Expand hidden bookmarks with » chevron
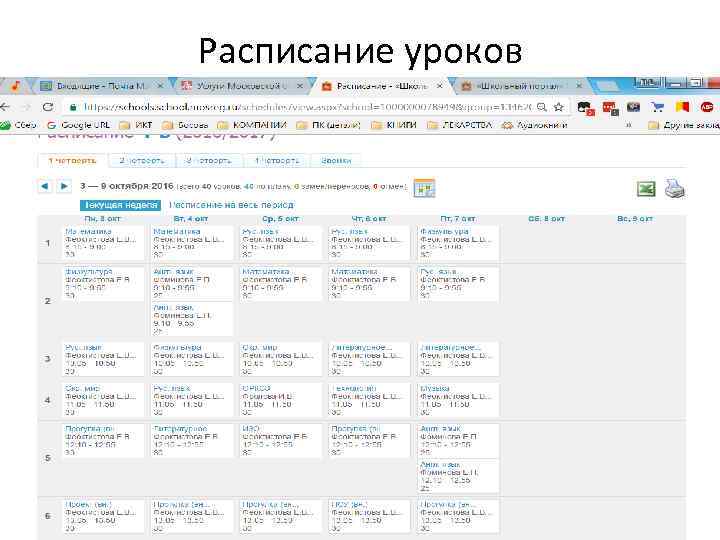Viewport: 720px width, 540px height. [x=629, y=125]
